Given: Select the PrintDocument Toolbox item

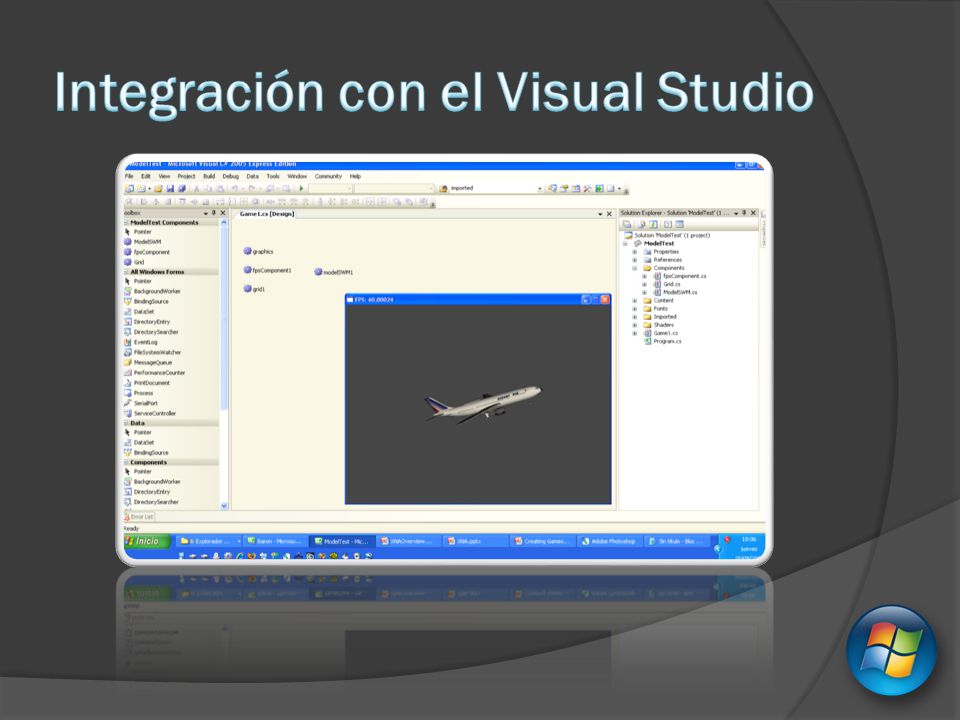Looking at the screenshot, I should (x=147, y=383).
